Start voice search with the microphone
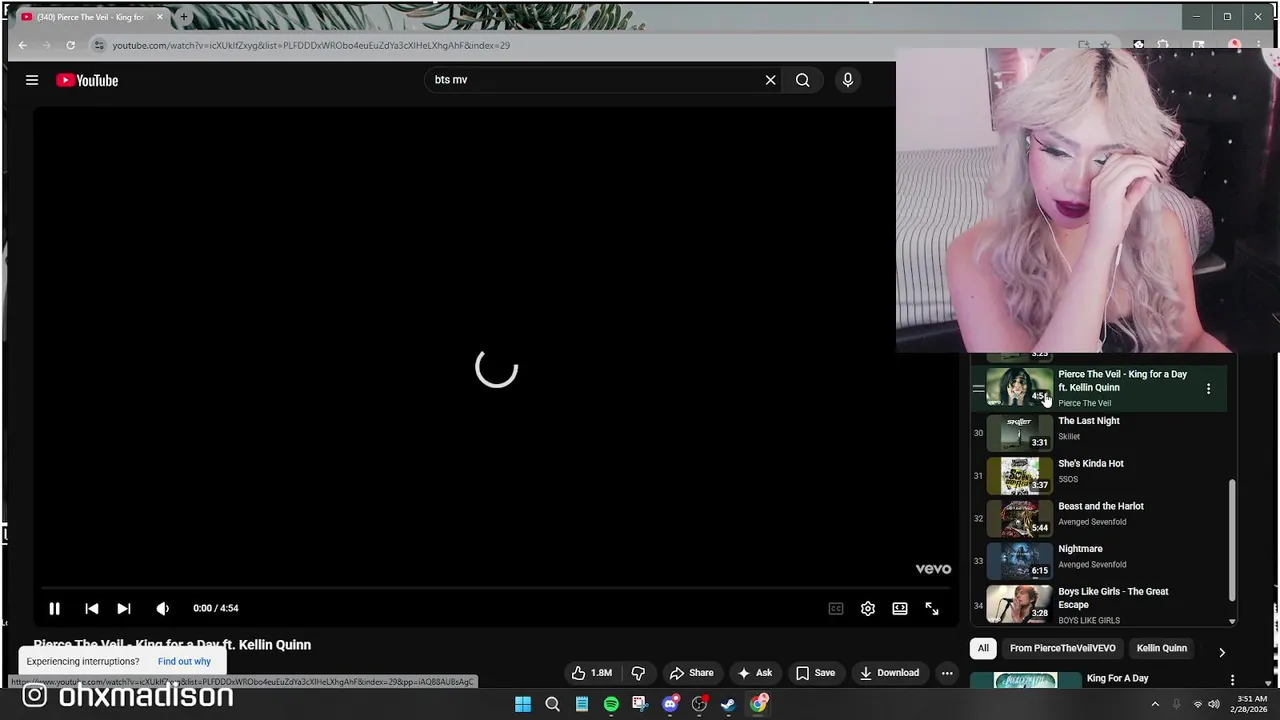Image resolution: width=1280 pixels, height=720 pixels. coord(847,80)
